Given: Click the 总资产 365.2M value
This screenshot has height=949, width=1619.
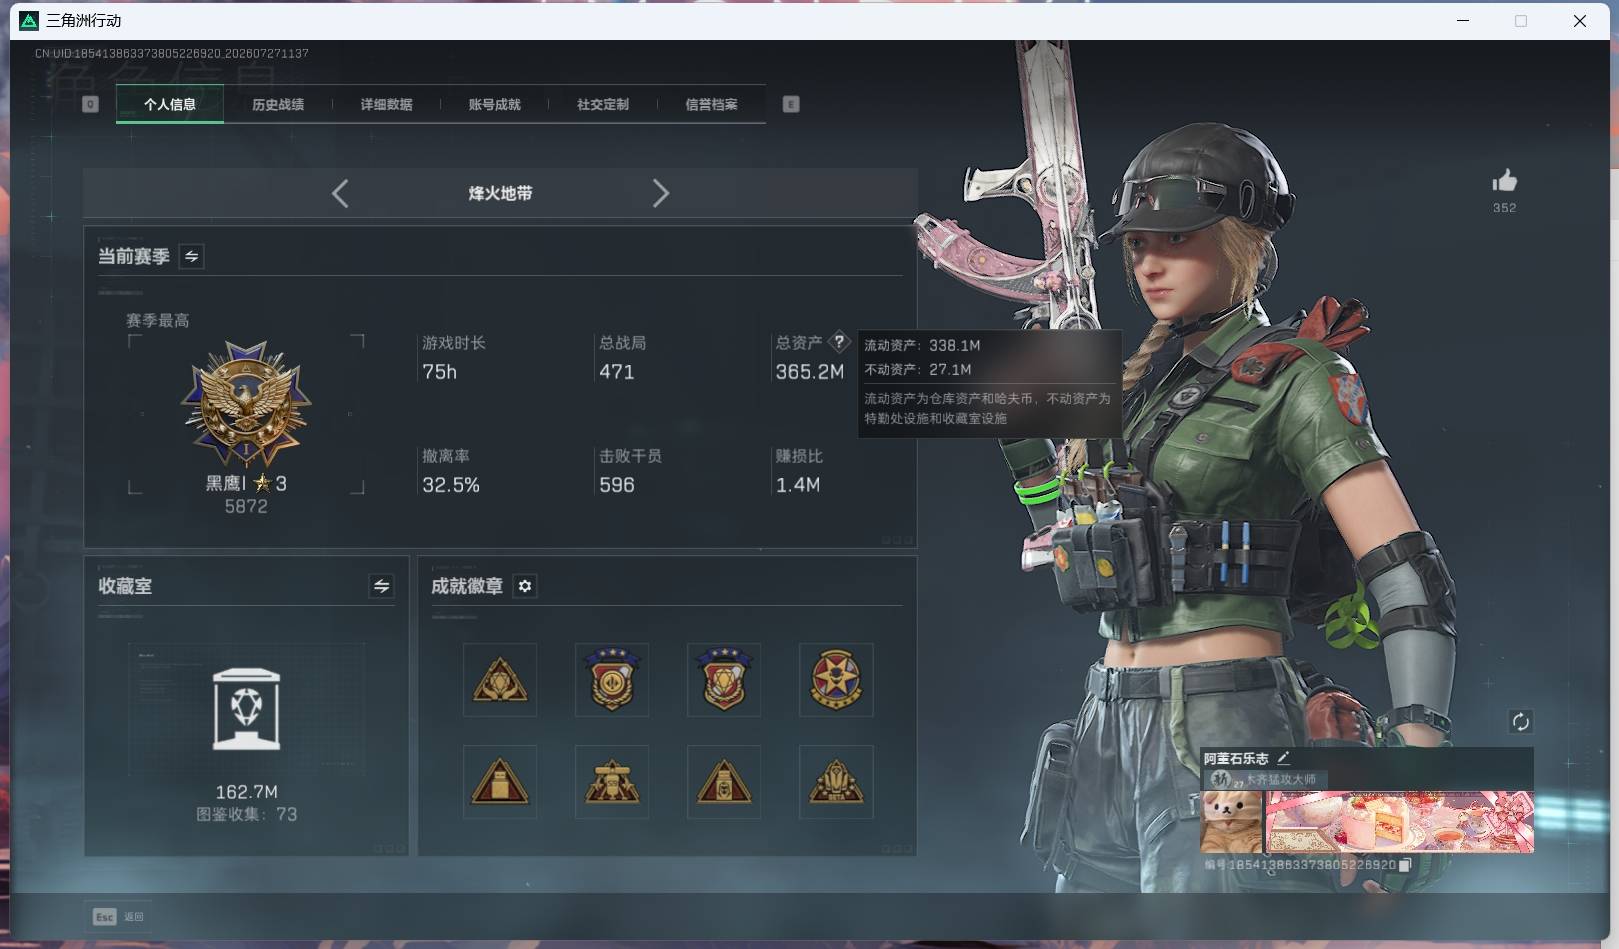Looking at the screenshot, I should [809, 372].
